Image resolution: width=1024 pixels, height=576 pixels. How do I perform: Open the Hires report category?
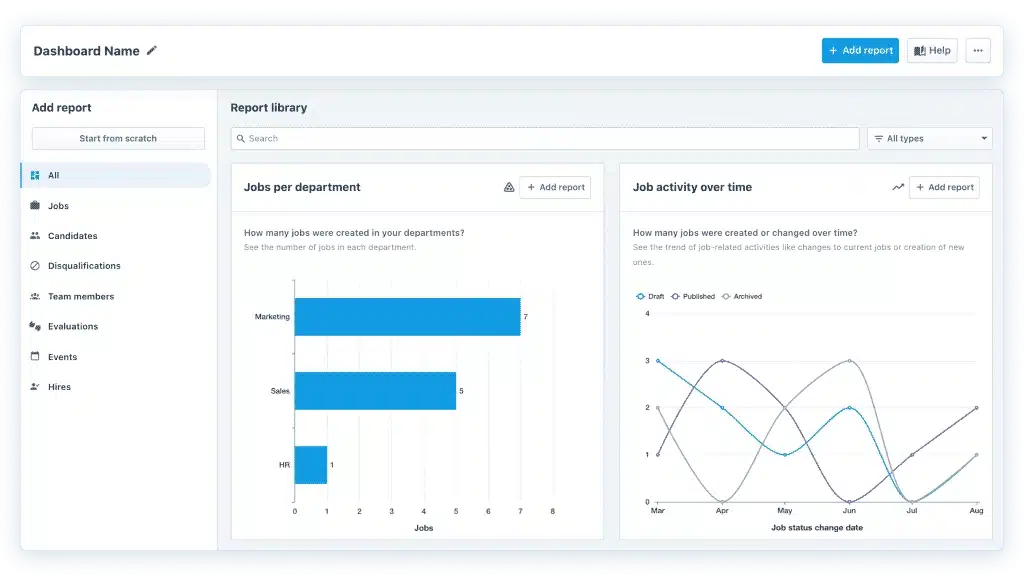[x=59, y=387]
